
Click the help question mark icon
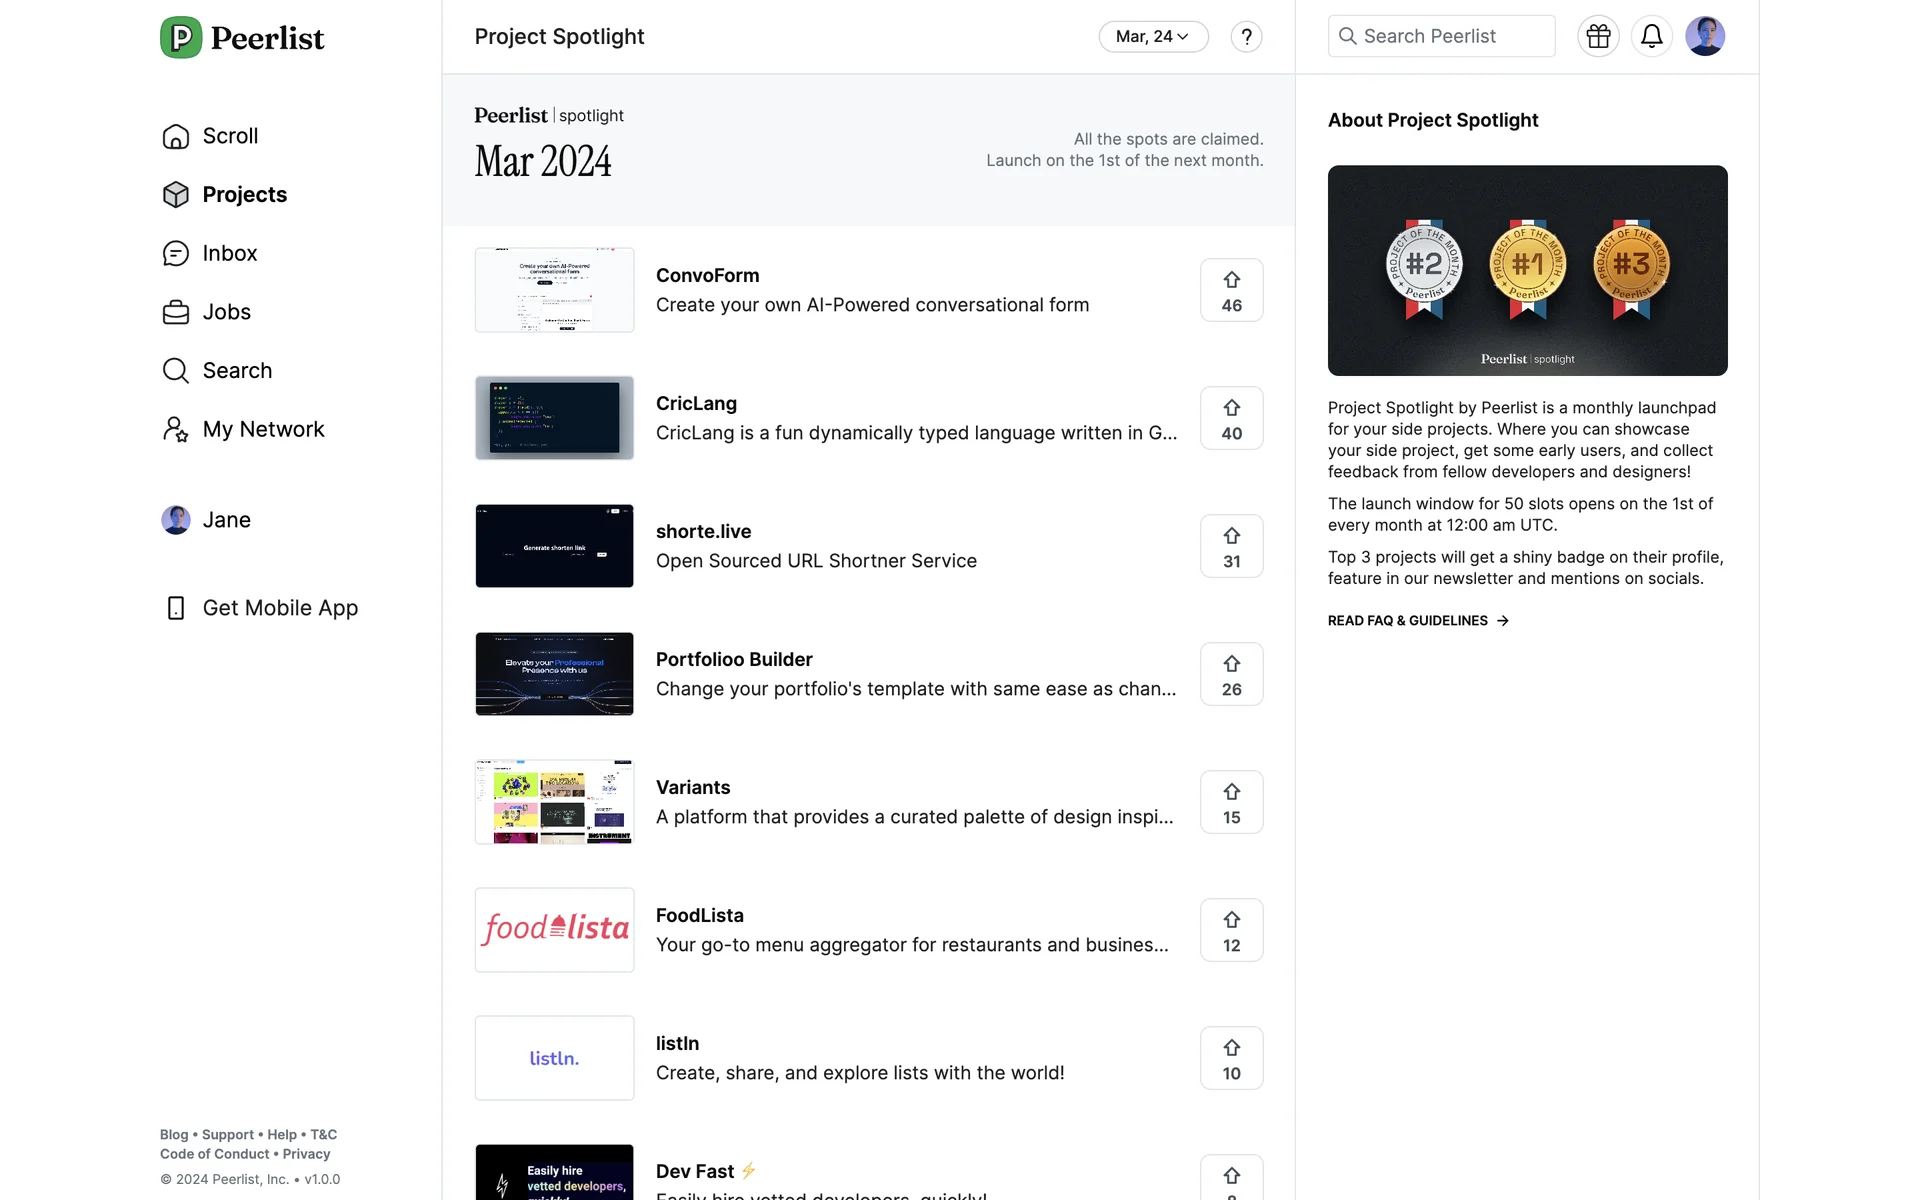pyautogui.click(x=1246, y=37)
